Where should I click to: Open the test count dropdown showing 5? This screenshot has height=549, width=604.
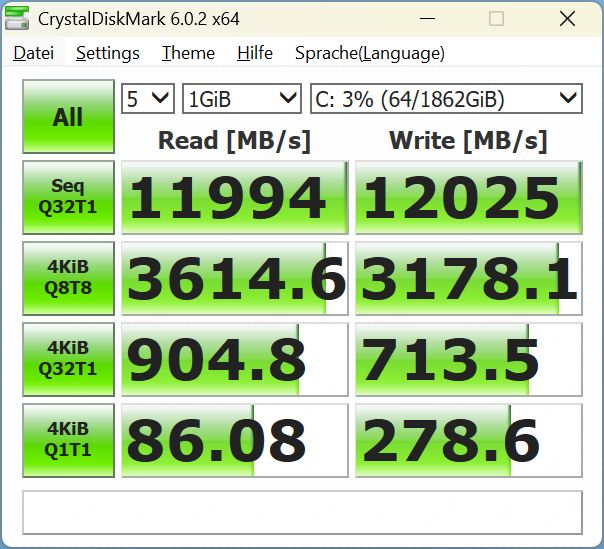coord(147,98)
